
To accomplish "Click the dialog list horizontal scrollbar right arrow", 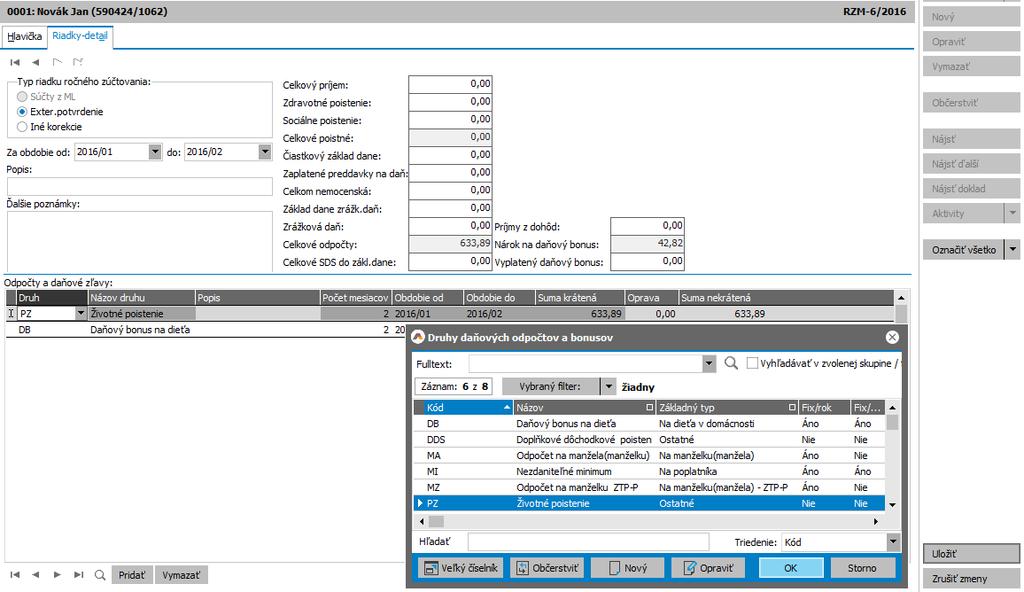I will point(876,521).
